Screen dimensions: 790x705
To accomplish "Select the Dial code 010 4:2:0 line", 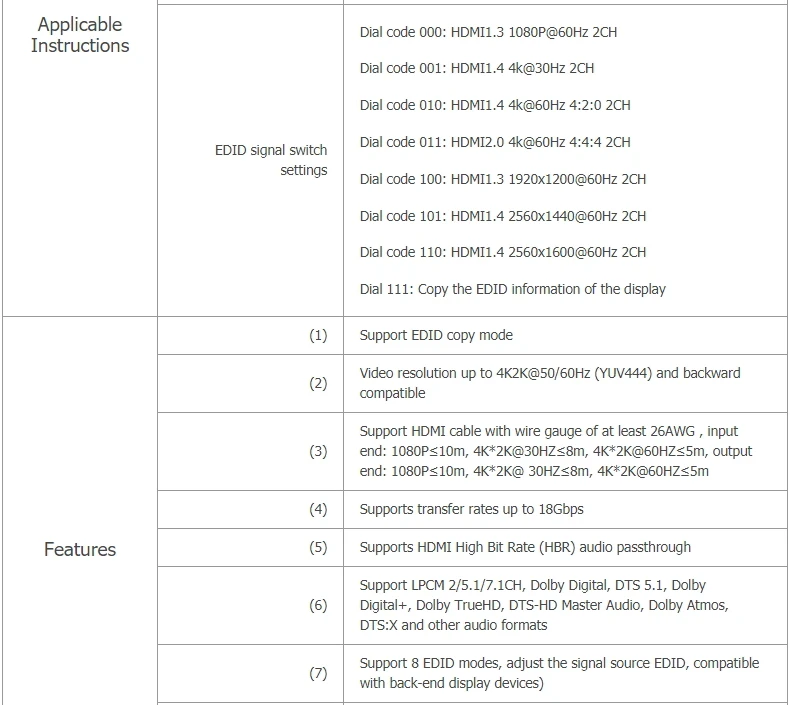I will pyautogui.click(x=495, y=105).
